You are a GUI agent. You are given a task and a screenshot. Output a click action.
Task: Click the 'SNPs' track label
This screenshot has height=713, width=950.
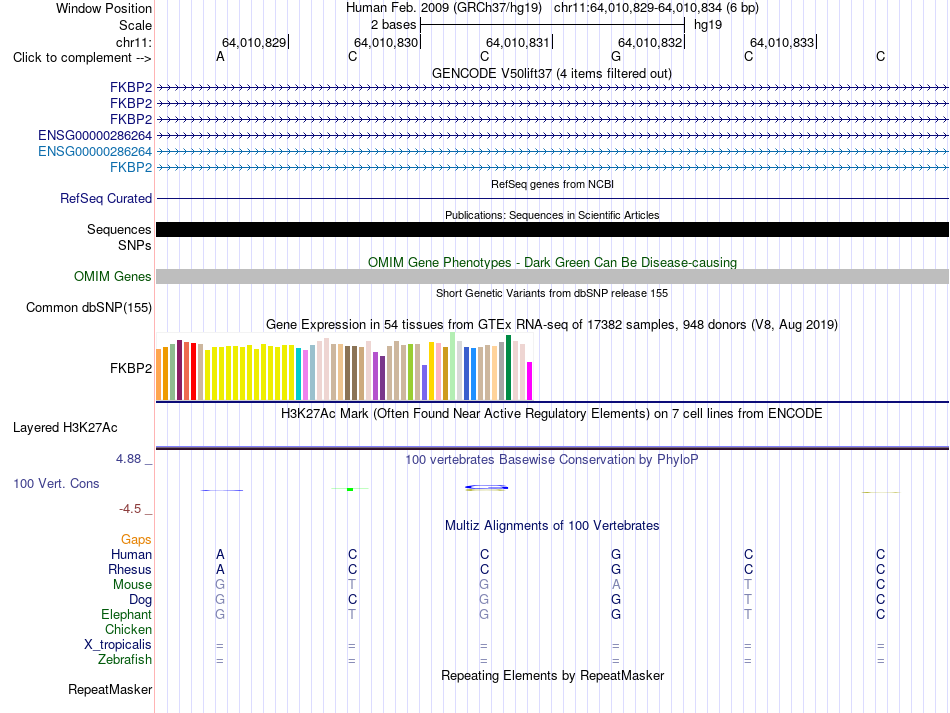(135, 245)
